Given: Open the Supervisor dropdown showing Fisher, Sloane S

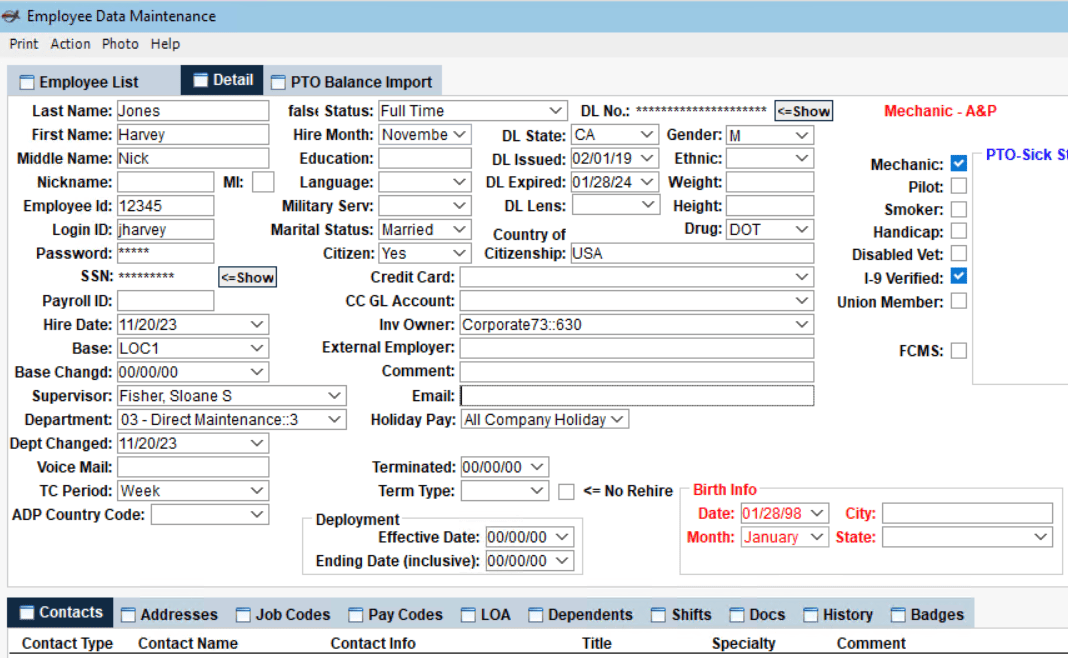Looking at the screenshot, I should tap(337, 395).
